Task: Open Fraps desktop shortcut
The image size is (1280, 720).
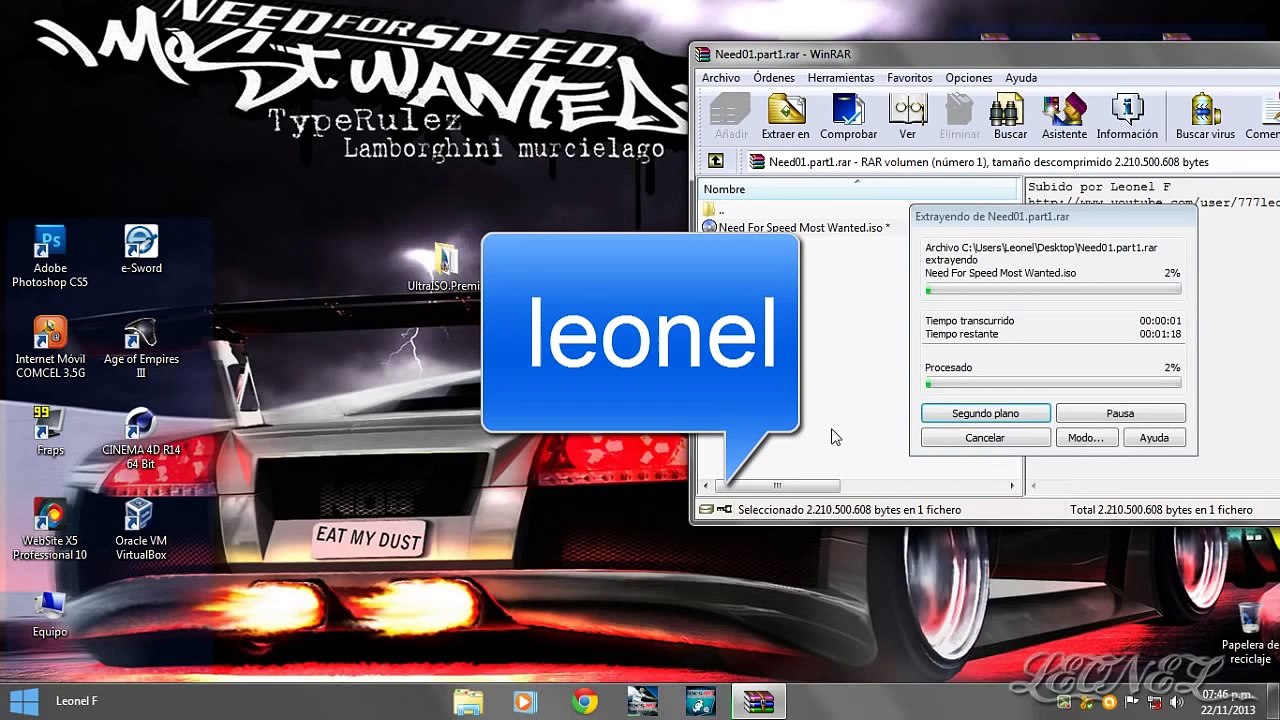Action: pos(50,432)
